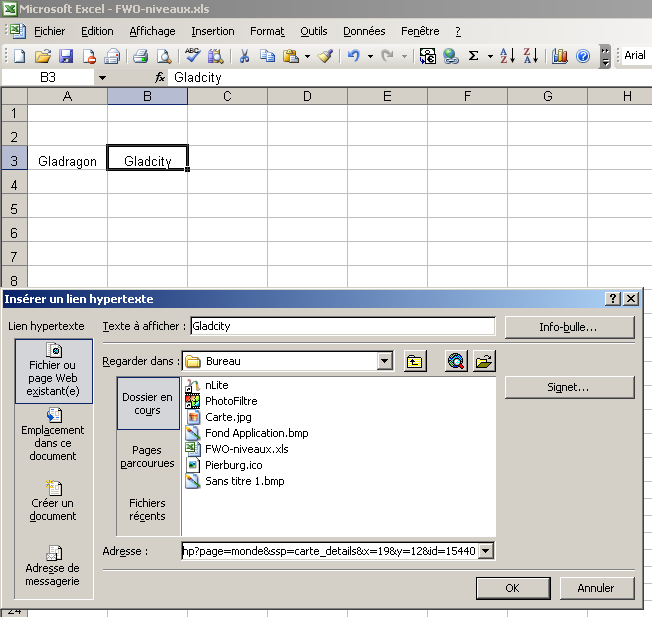This screenshot has width=652, height=617.
Task: Select the nLite shortcut in the list
Action: pyautogui.click(x=207, y=385)
